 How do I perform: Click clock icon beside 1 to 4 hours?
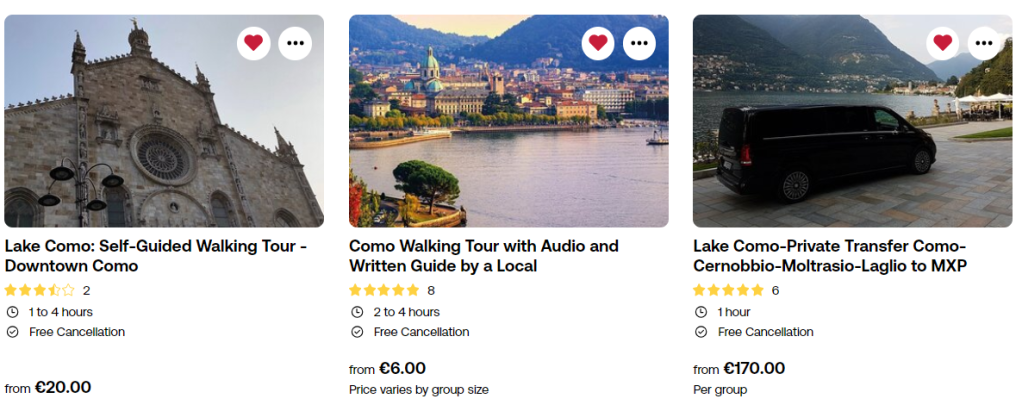(x=12, y=312)
